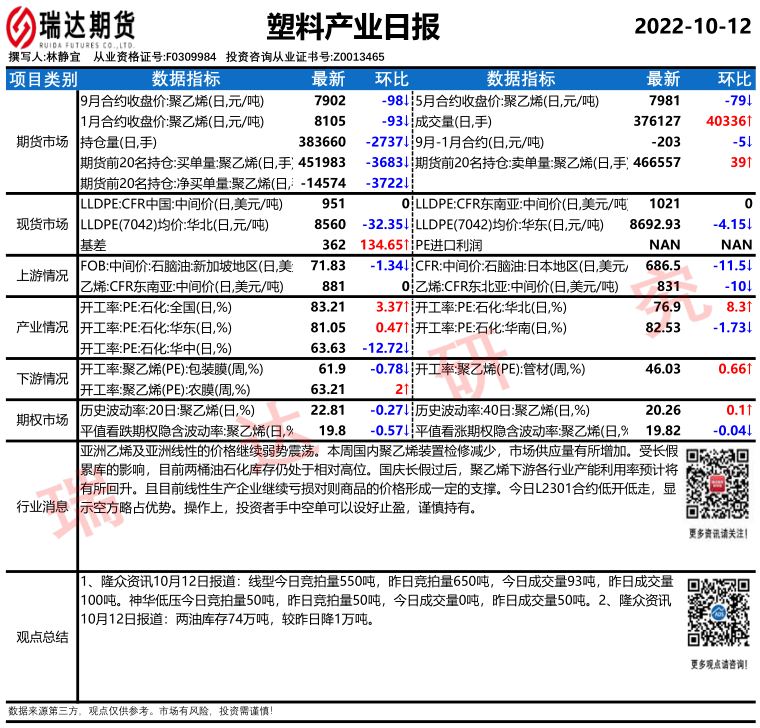Viewport: 760px width, 728px height.
Task: Click the report date 2022-10-12
Action: [x=693, y=26]
